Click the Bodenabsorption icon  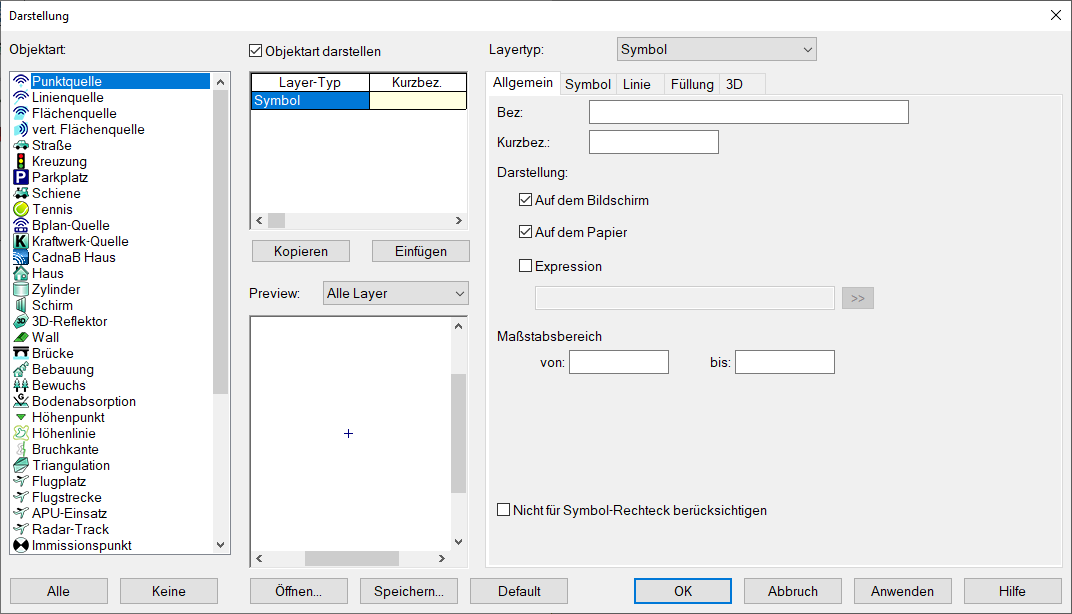[21, 401]
